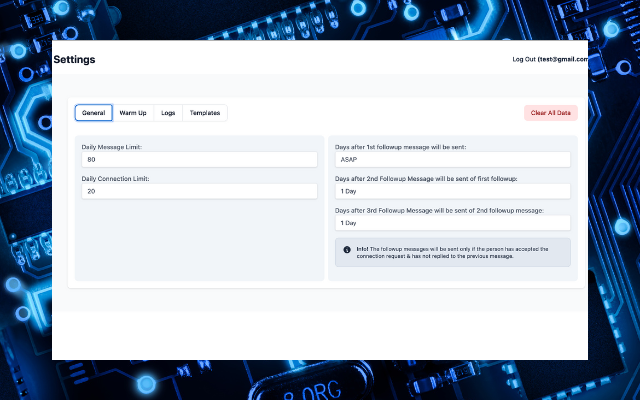The width and height of the screenshot is (640, 400).
Task: Click the Daily Connection Limit label
Action: [x=116, y=179]
